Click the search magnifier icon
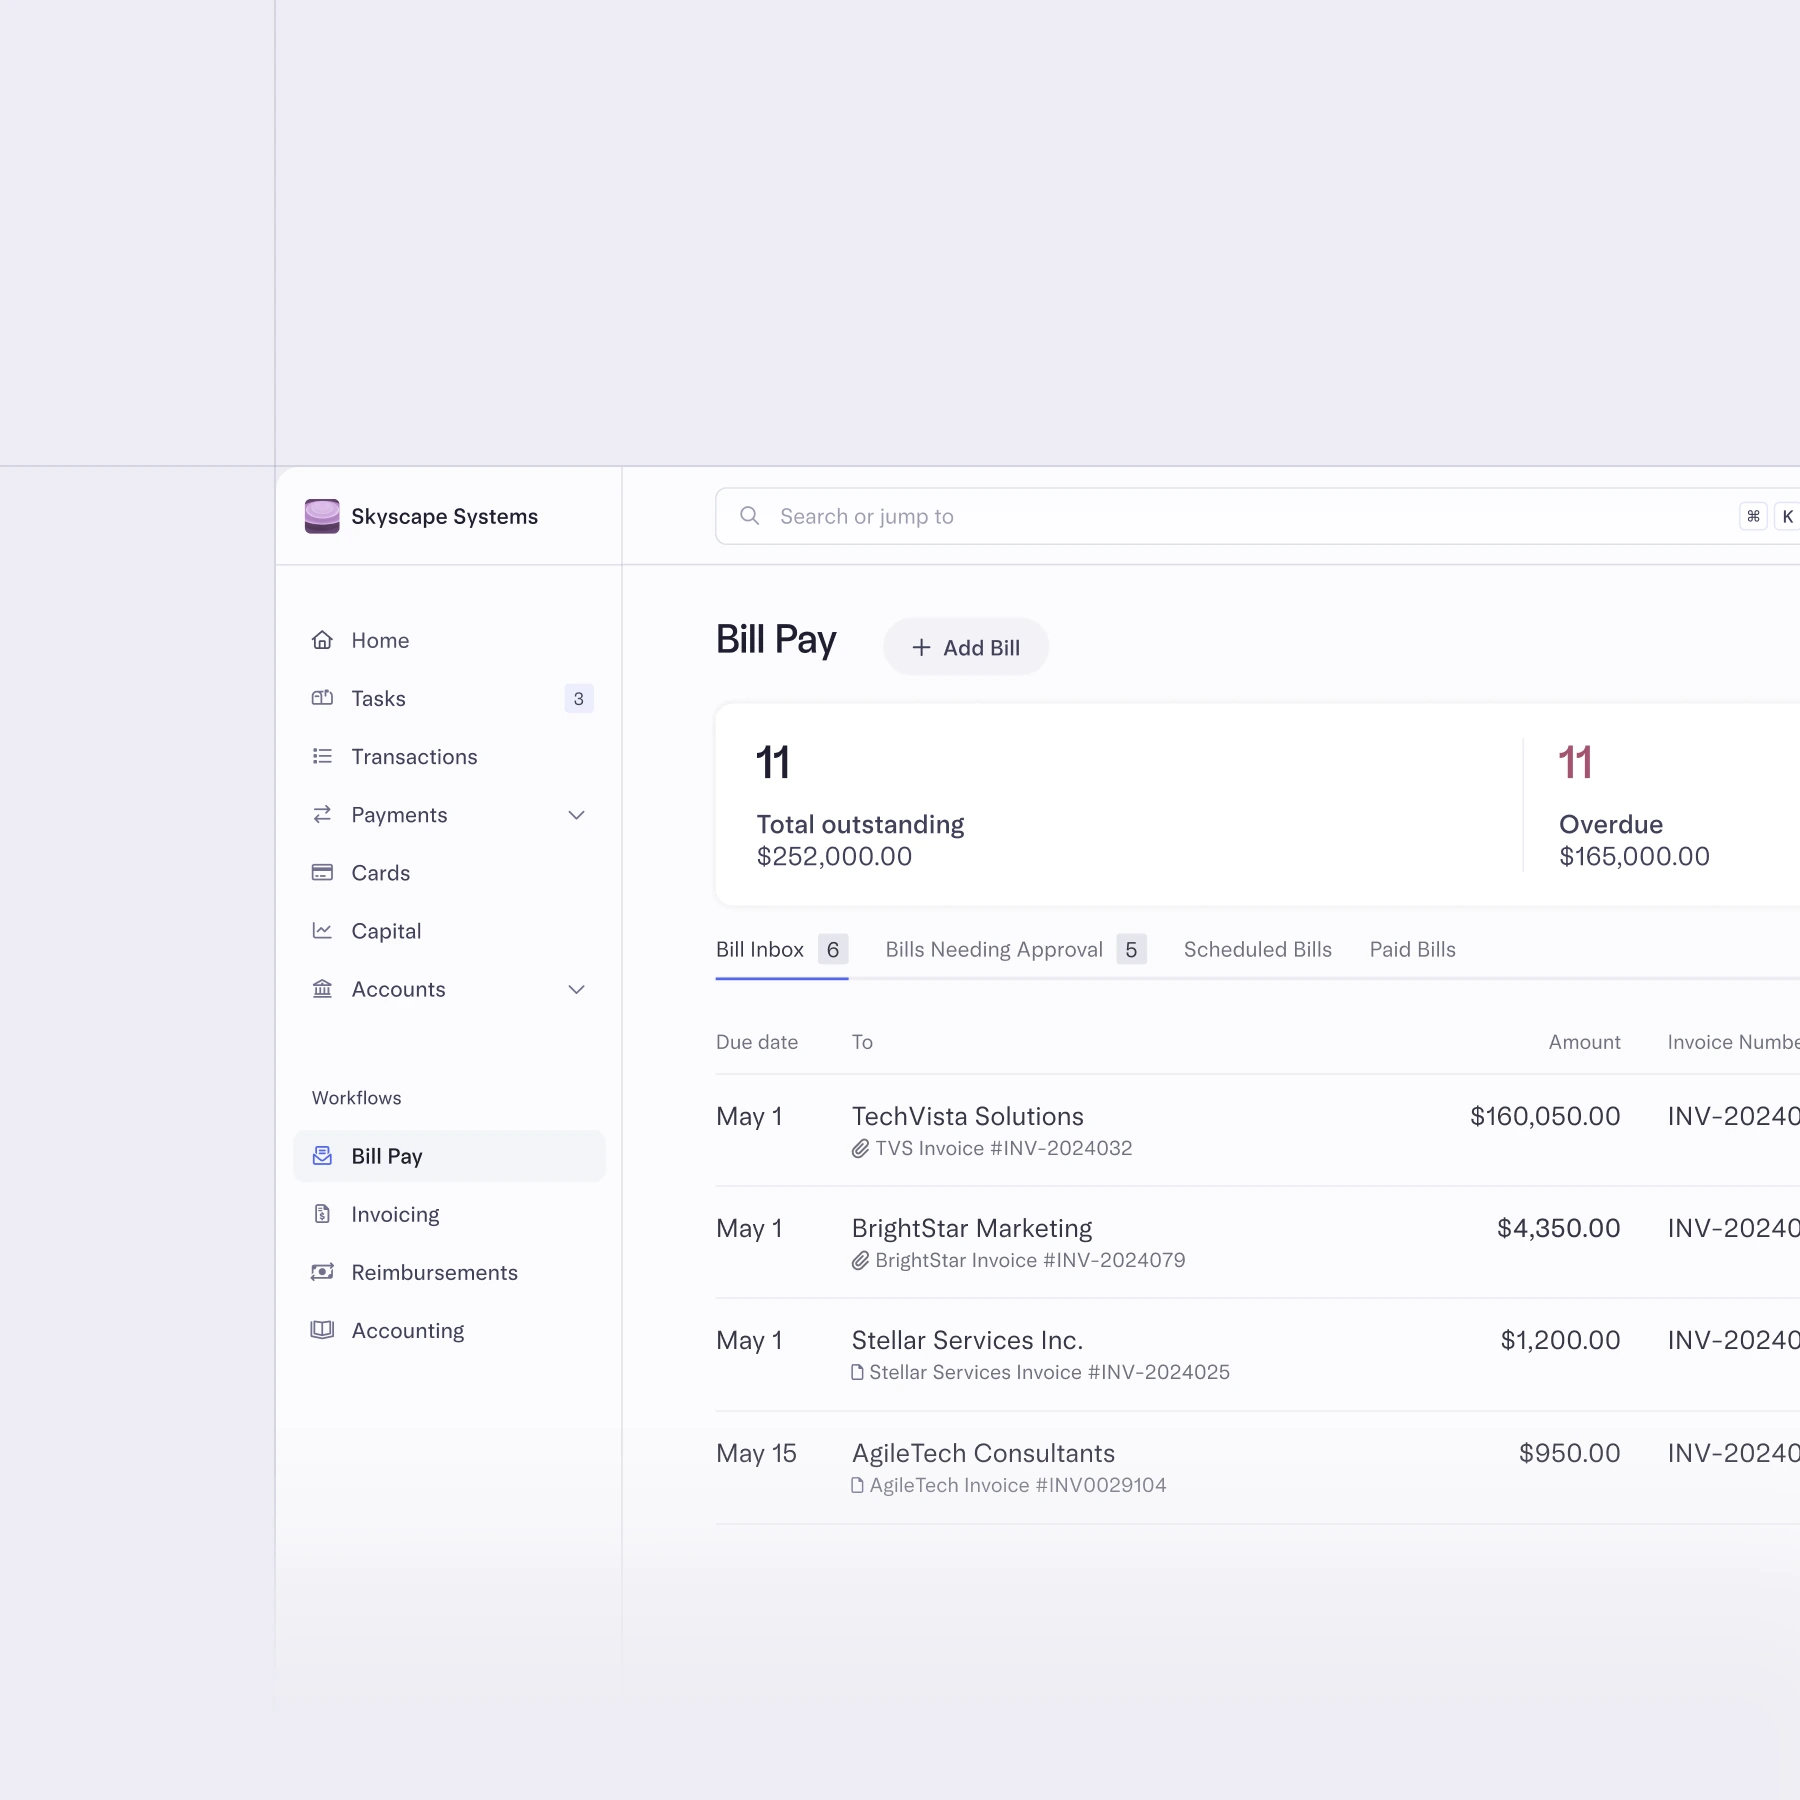Image resolution: width=1800 pixels, height=1800 pixels. point(749,515)
